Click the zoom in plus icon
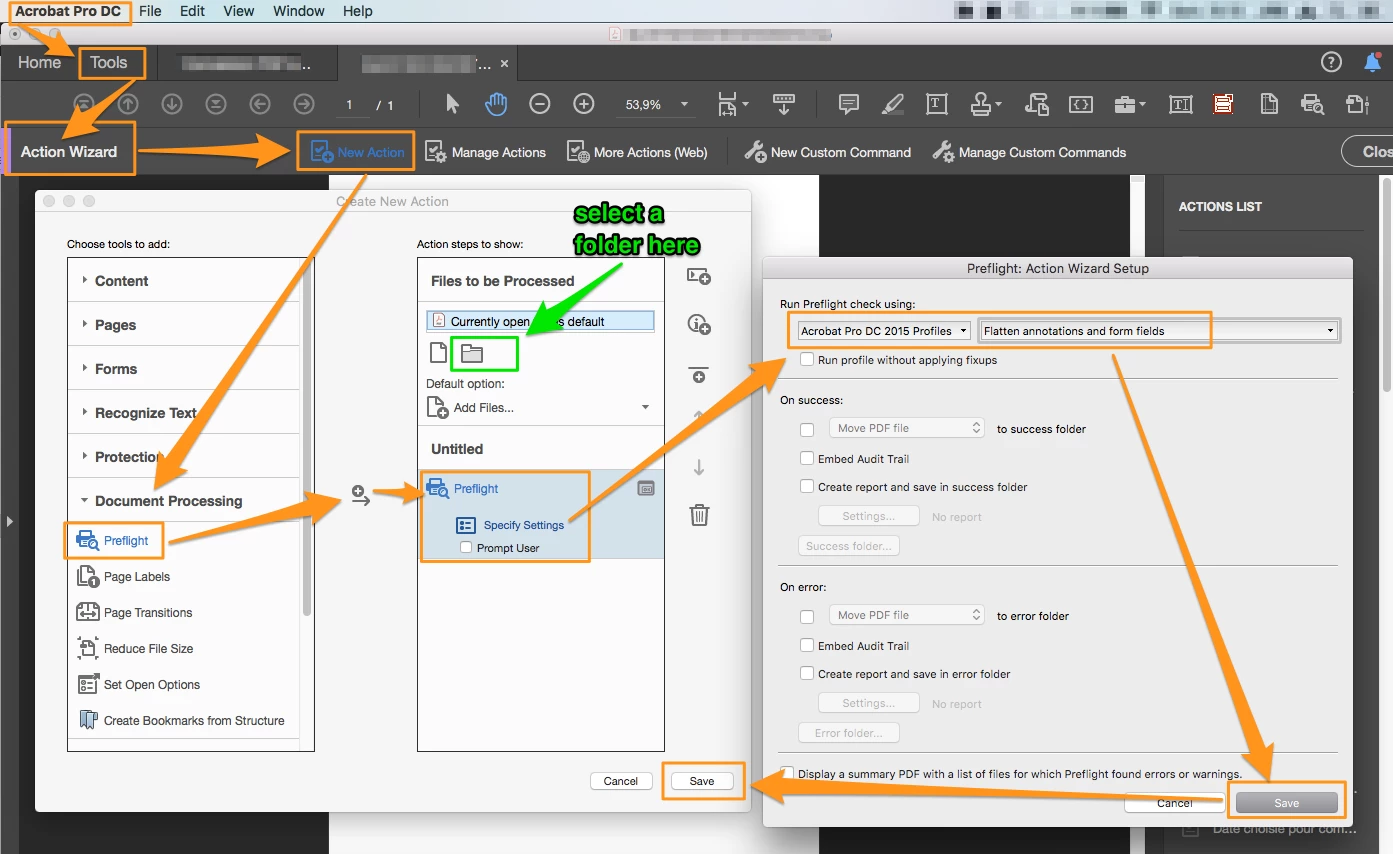The height and width of the screenshot is (854, 1393). 584,104
